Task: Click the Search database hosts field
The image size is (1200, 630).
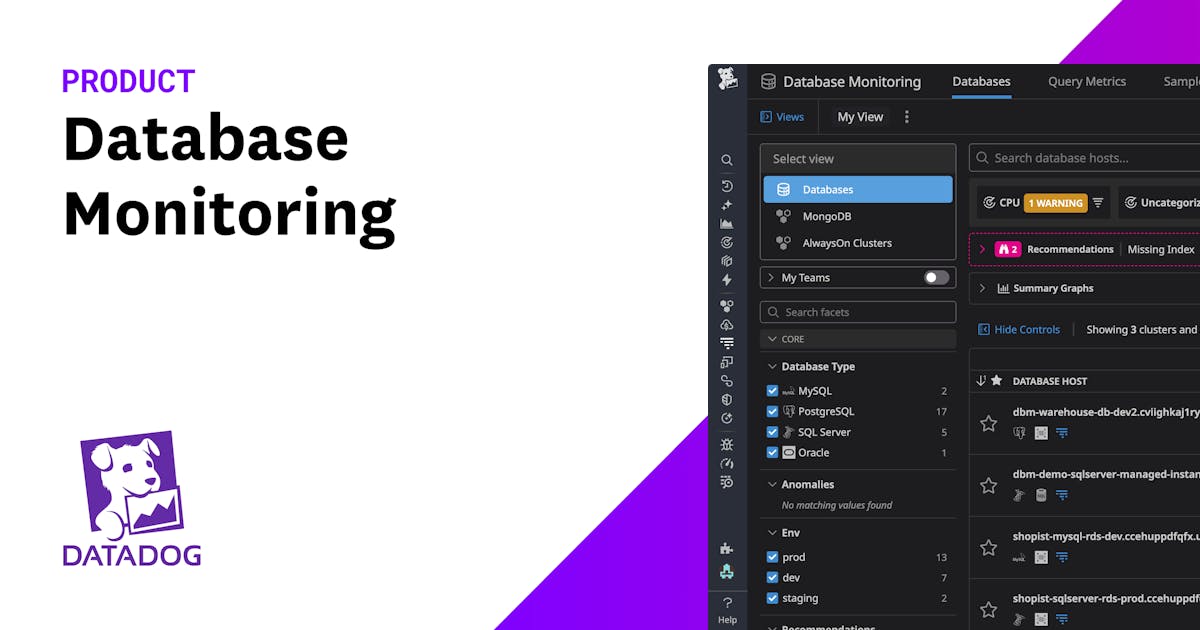Action: coord(1085,158)
